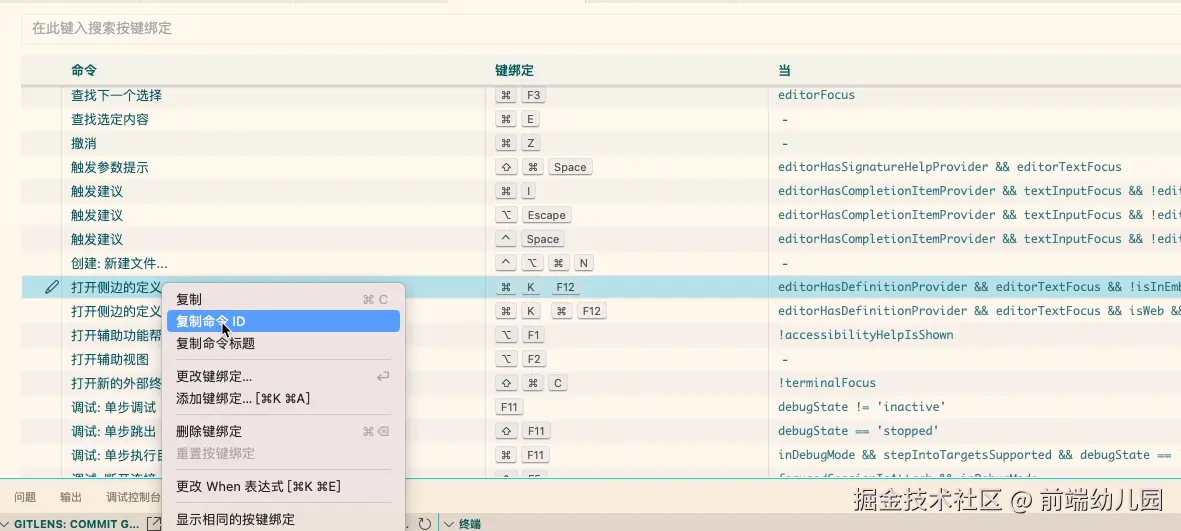Choose 更改 When 表达式 menu entry
Viewport: 1181px width, 531px height.
pos(282,487)
